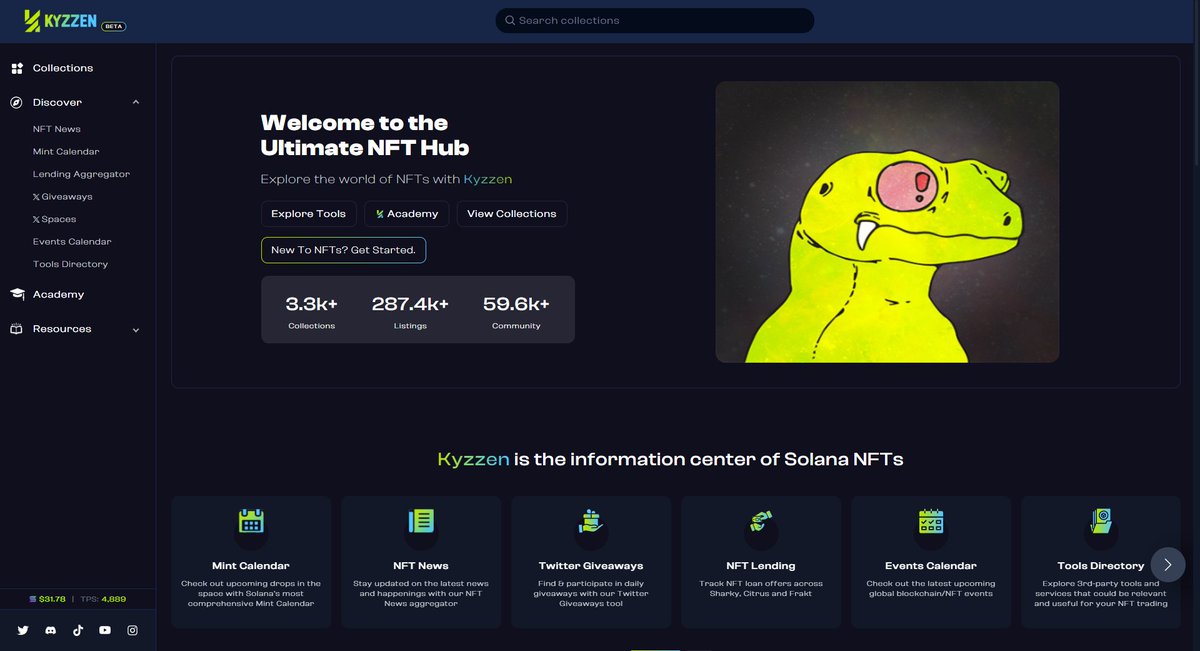Click the $31.78 Solana price text

(x=52, y=599)
